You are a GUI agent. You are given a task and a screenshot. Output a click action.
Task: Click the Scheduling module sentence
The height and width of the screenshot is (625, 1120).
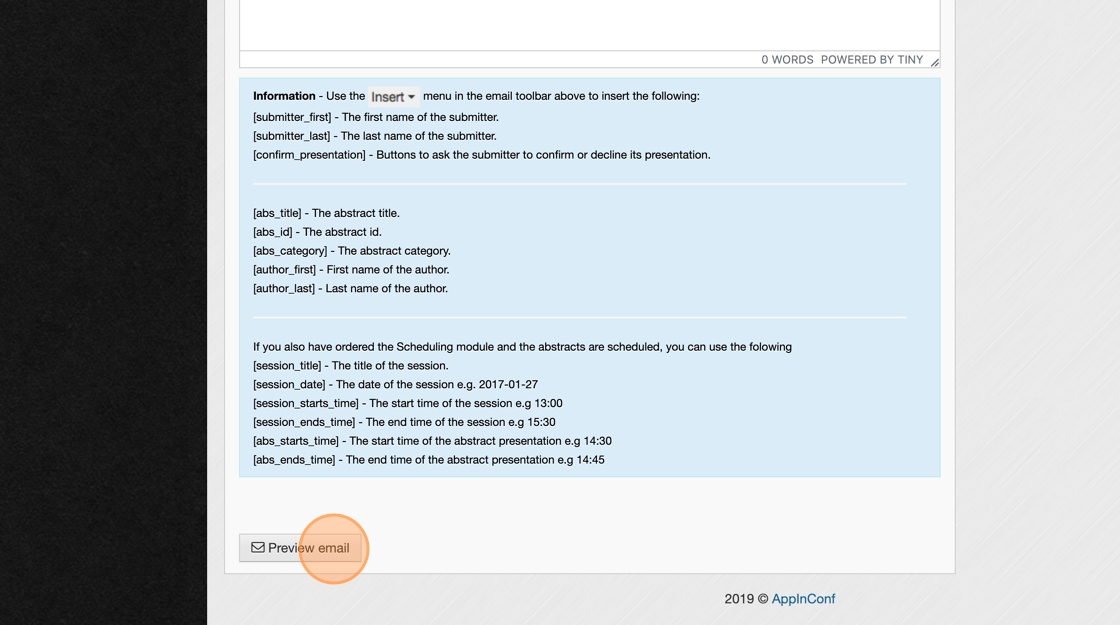tap(522, 346)
